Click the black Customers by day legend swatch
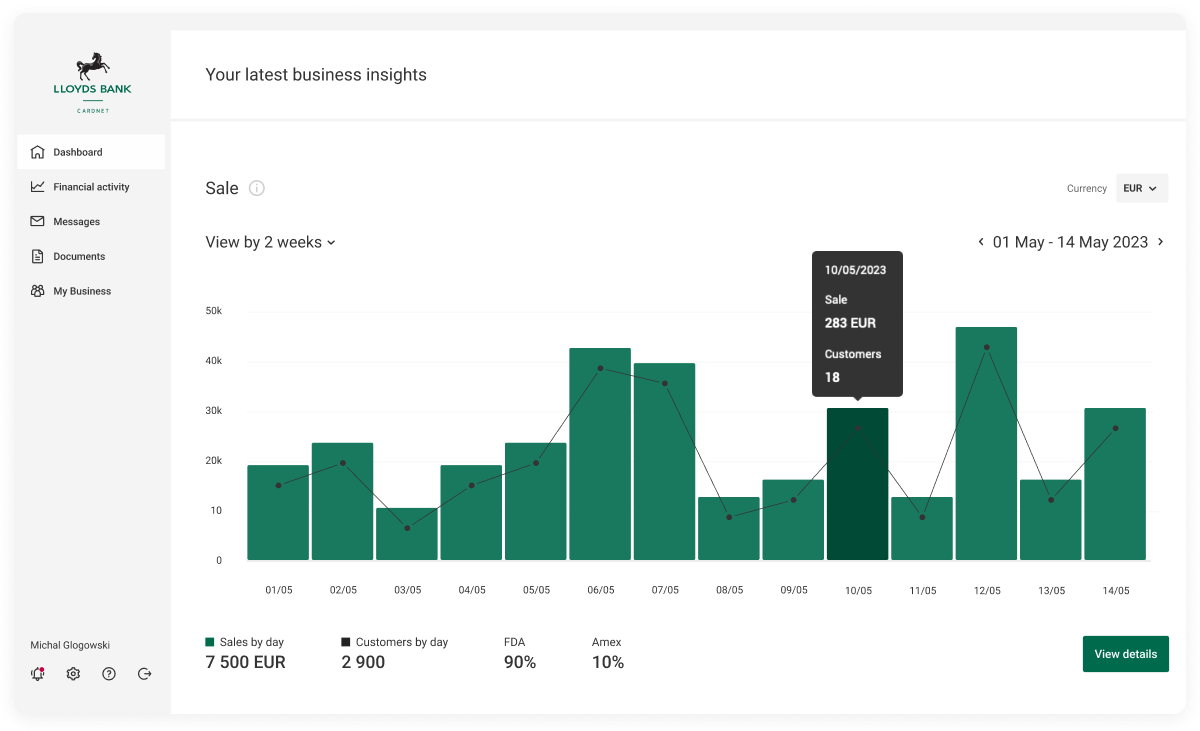The width and height of the screenshot is (1200, 731). pos(346,642)
